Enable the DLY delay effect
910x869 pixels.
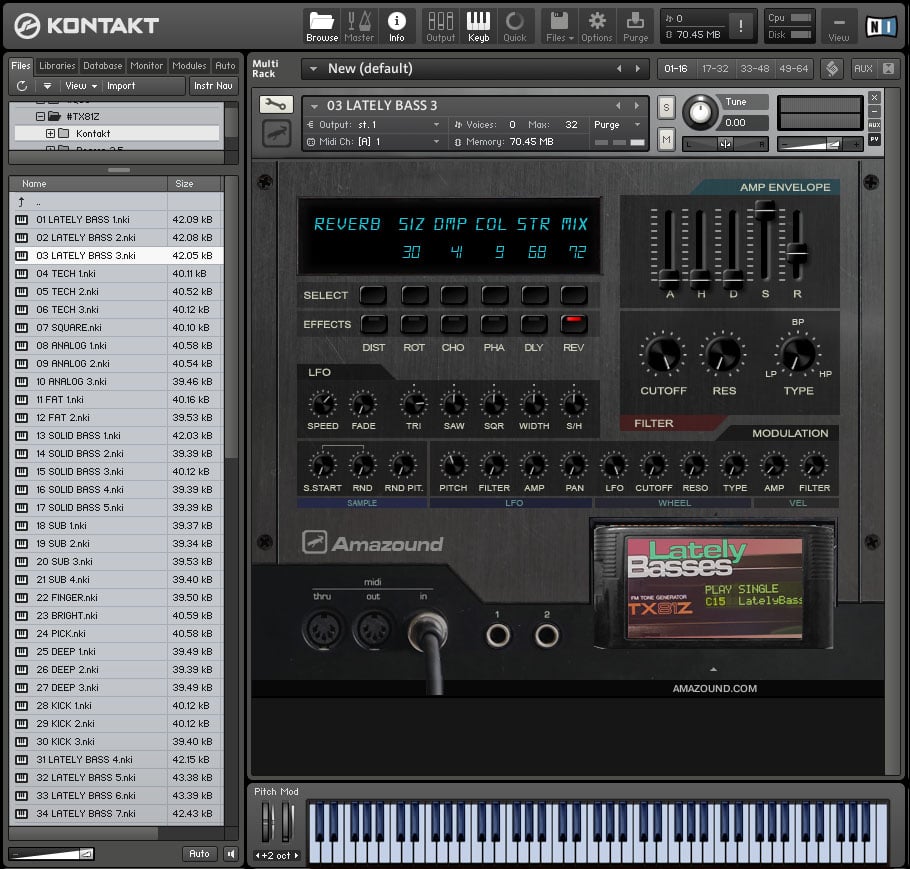[534, 323]
